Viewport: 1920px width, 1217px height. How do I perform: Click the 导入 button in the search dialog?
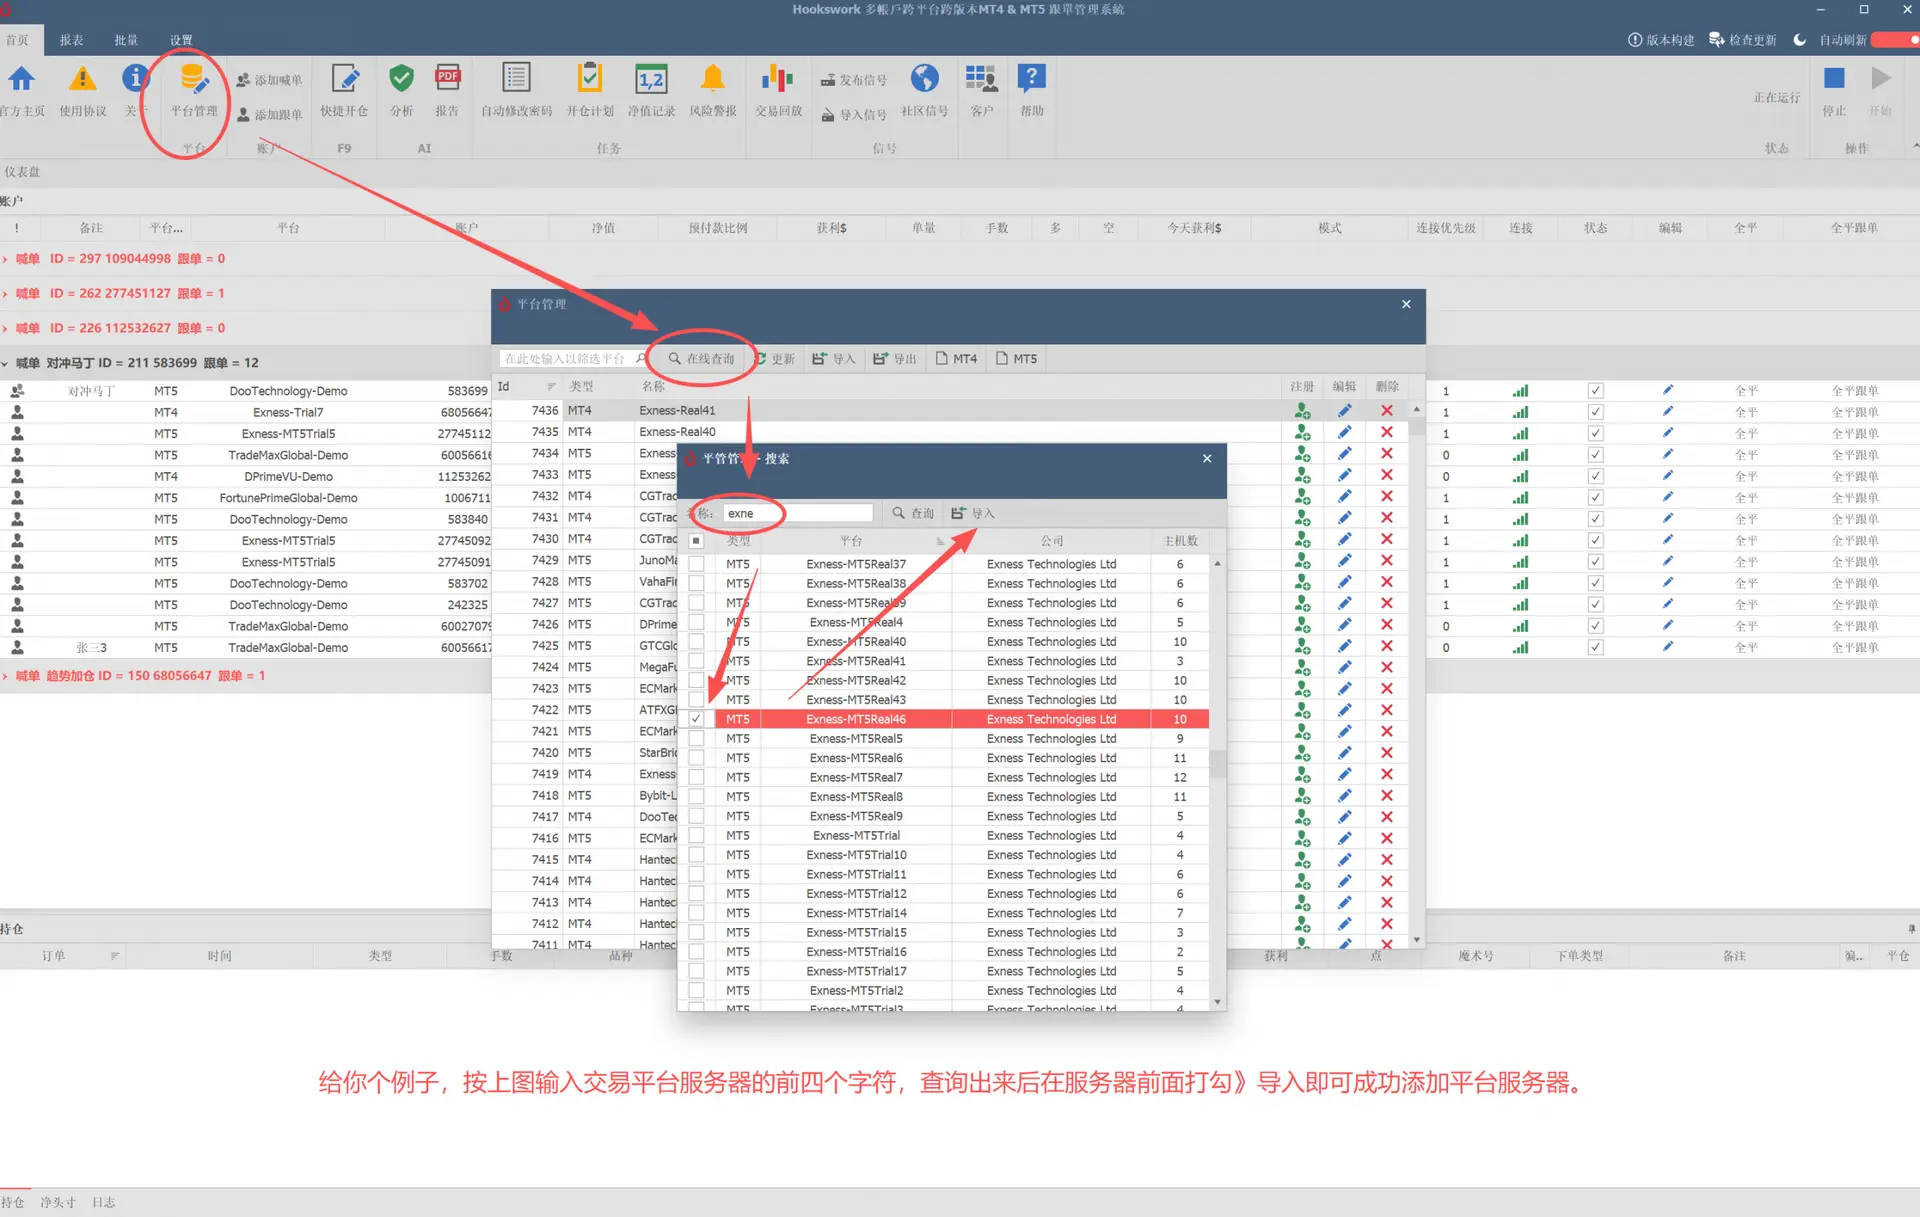pyautogui.click(x=973, y=513)
